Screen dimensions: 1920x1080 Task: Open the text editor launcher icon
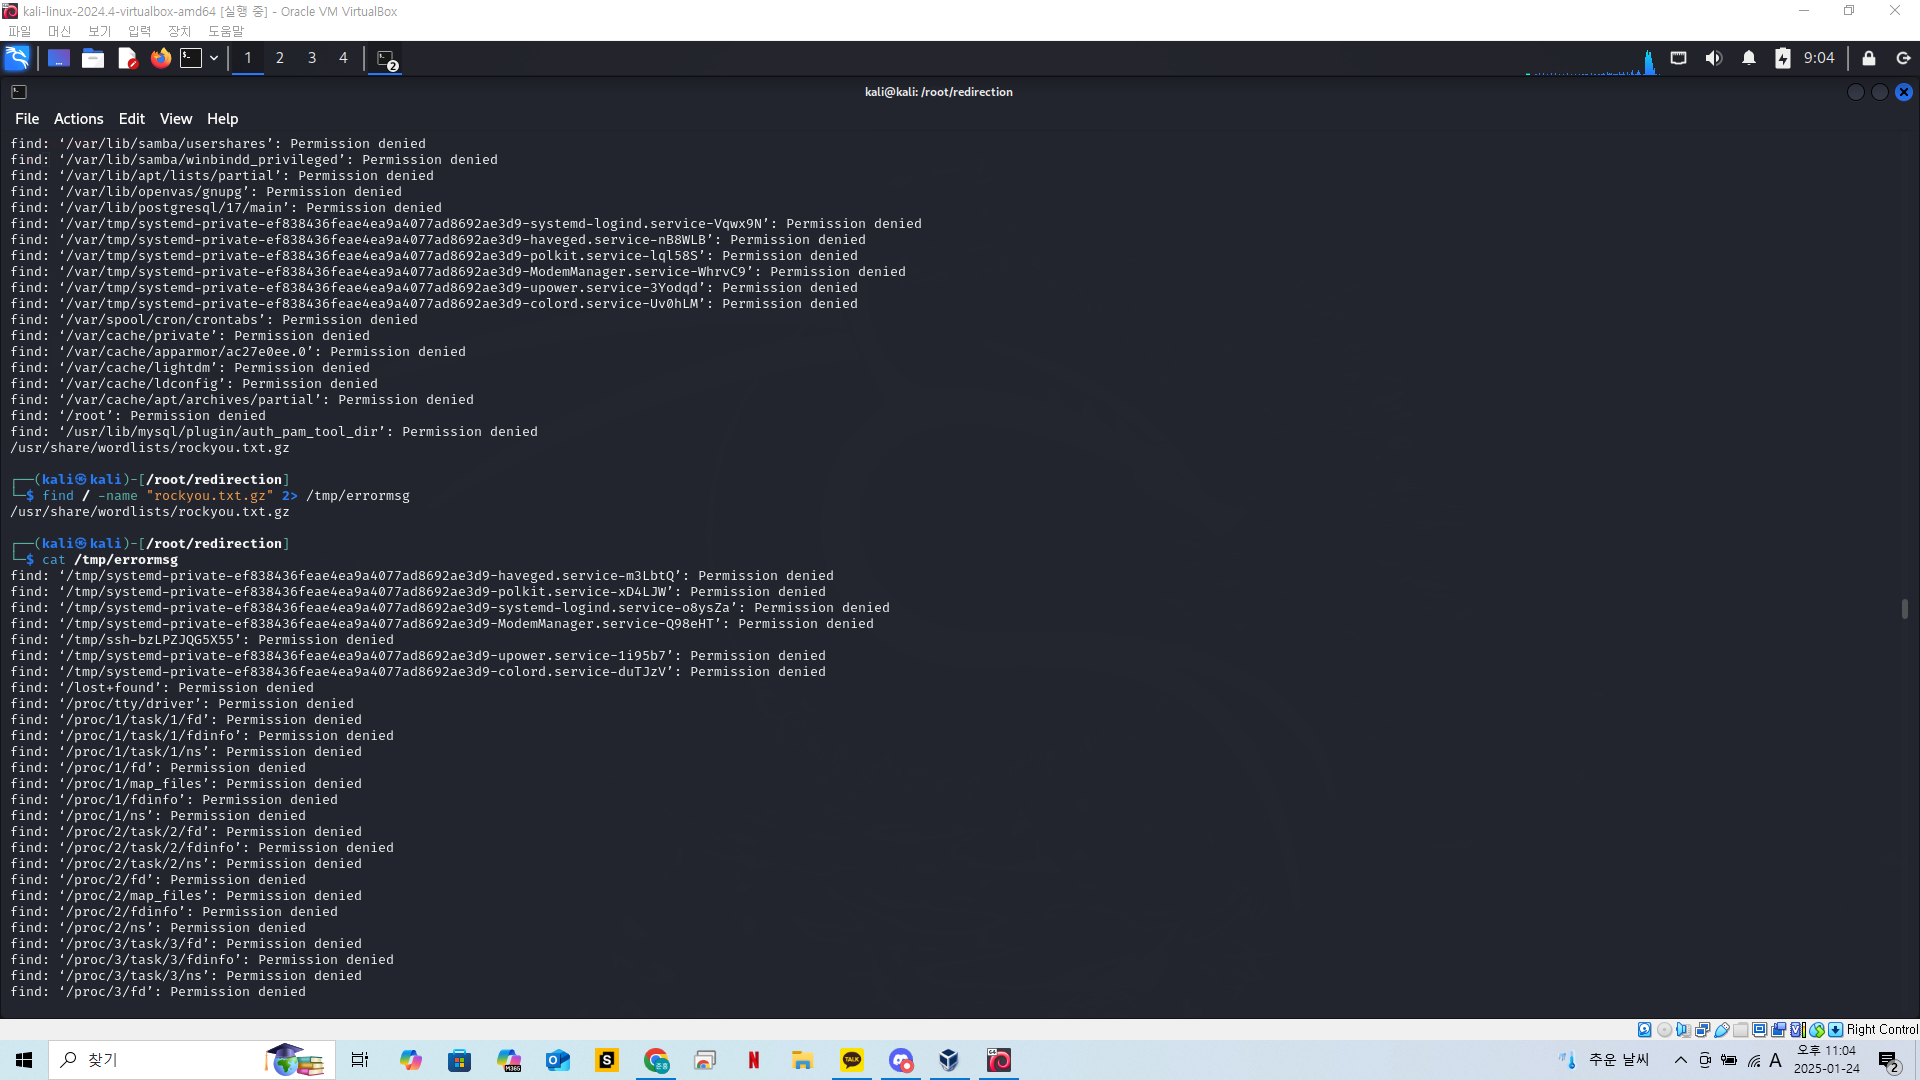point(127,58)
